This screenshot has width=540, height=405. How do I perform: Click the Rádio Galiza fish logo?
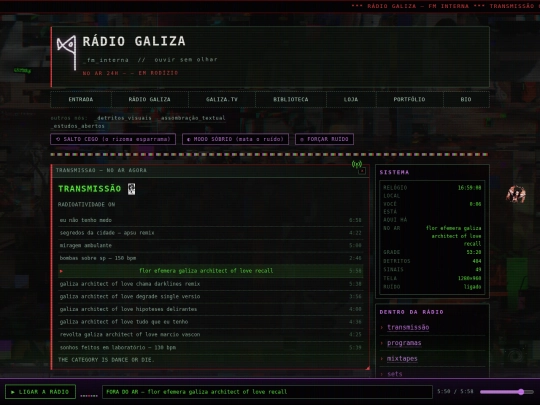click(x=67, y=52)
